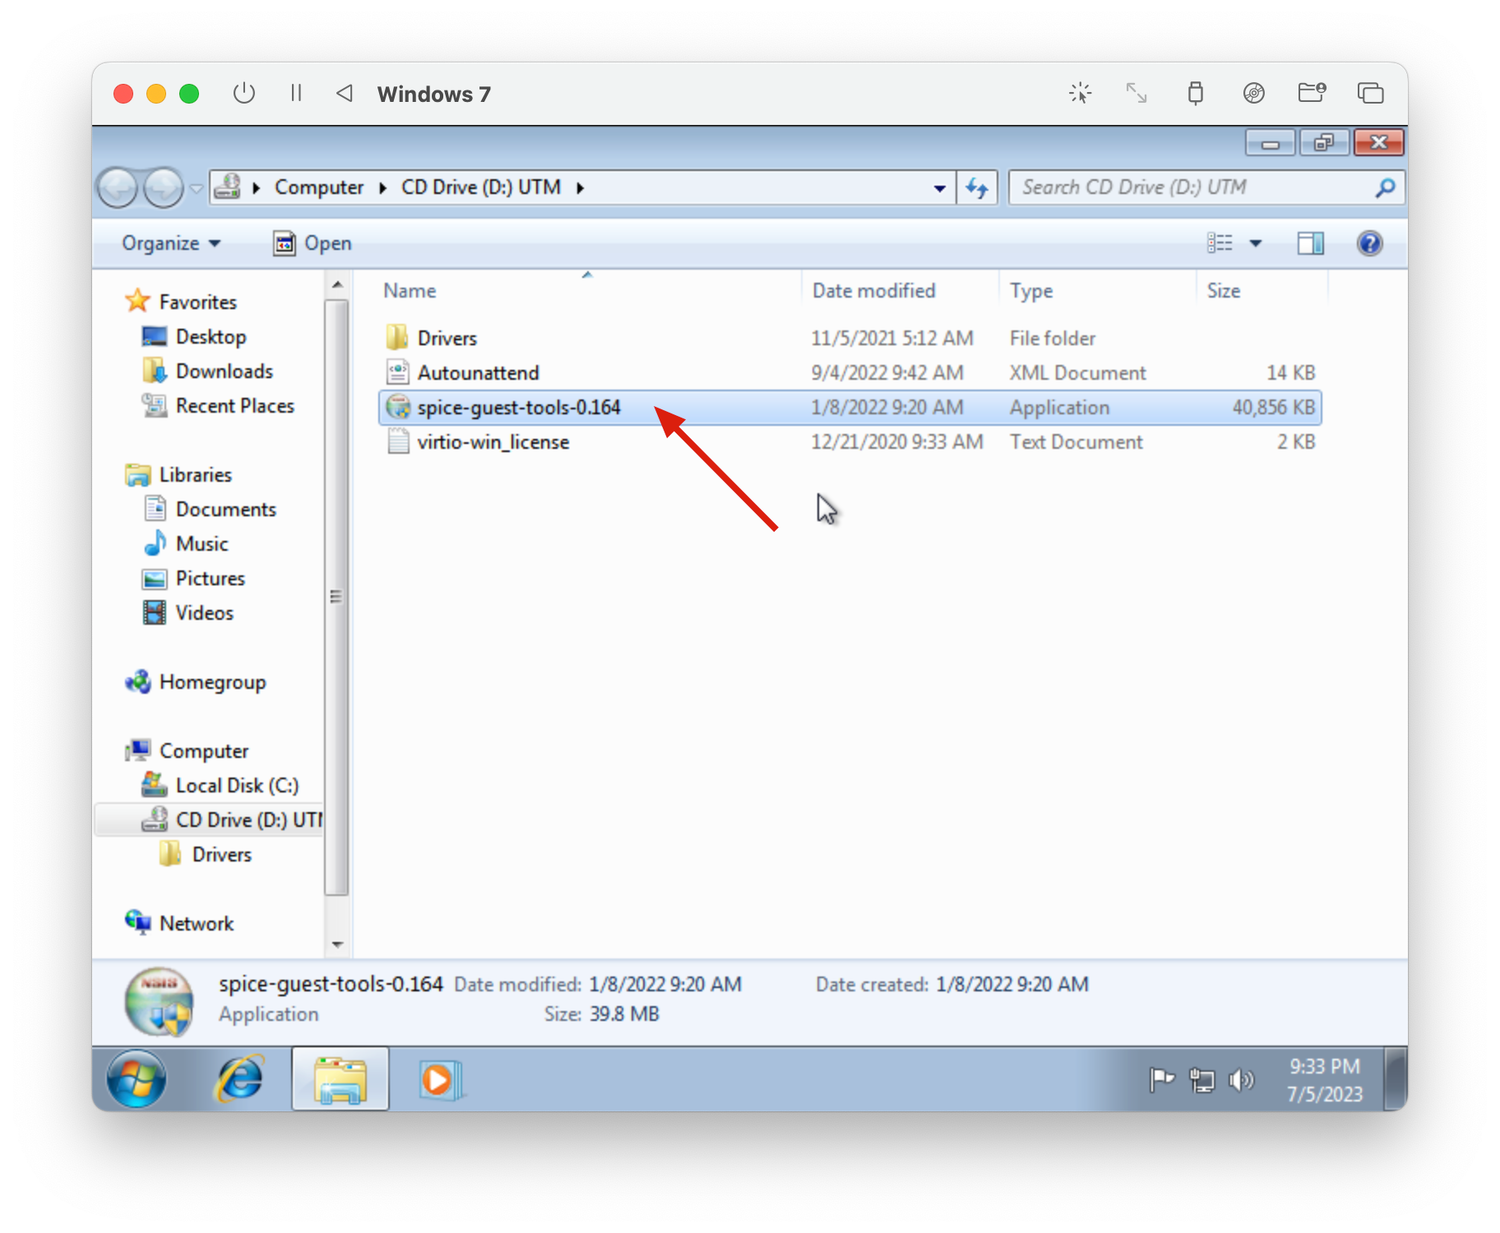
Task: Click the UTM windows overlay icon
Action: [x=1370, y=93]
